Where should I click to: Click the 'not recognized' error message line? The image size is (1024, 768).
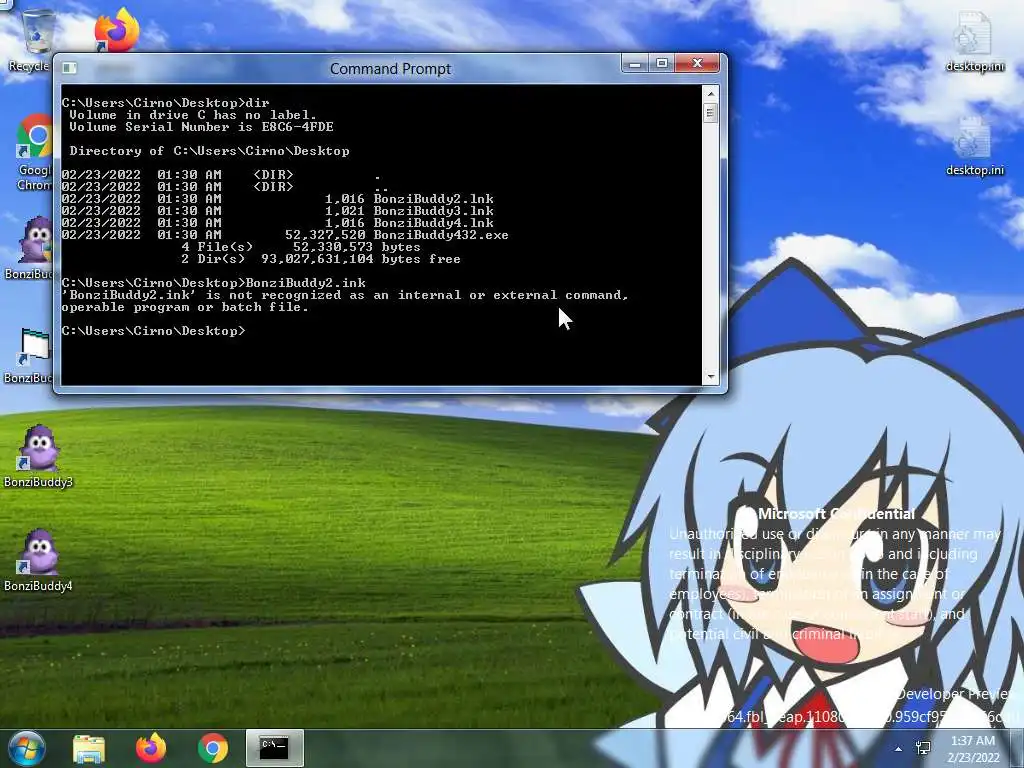click(x=345, y=295)
